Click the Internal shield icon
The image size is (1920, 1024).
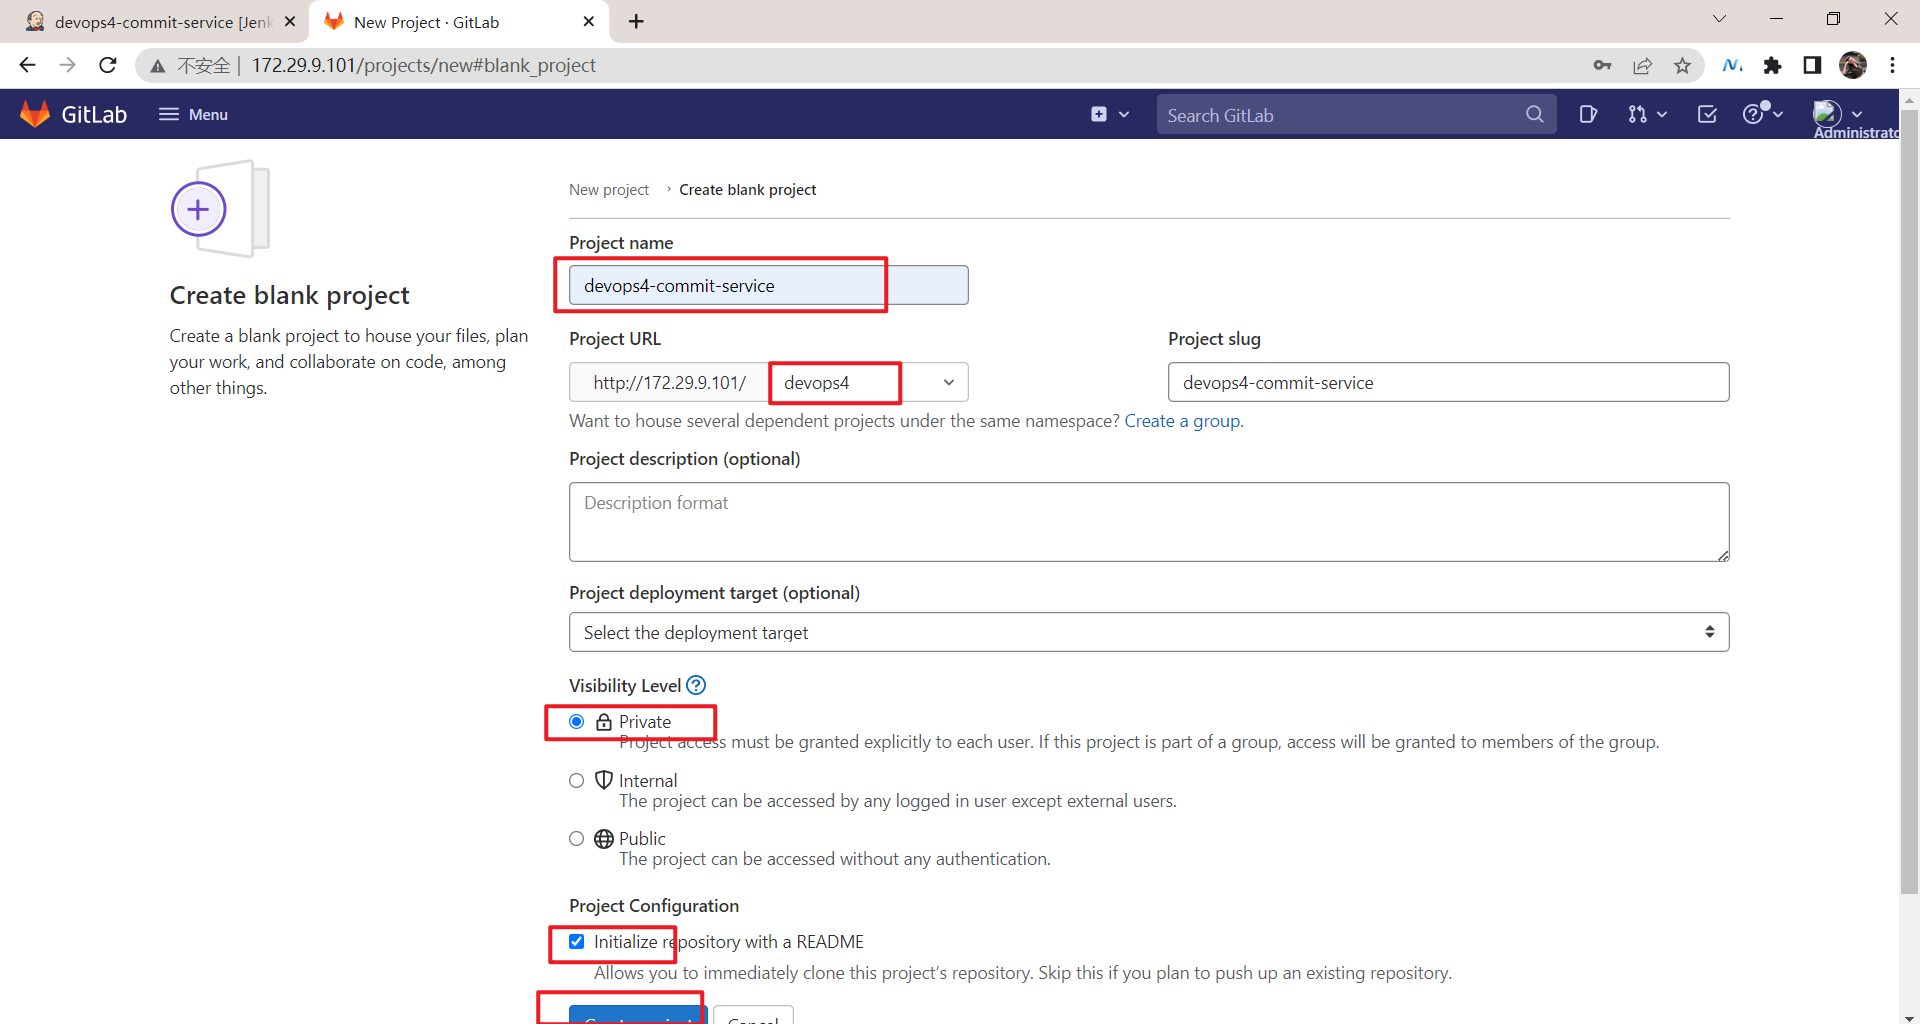(x=604, y=780)
